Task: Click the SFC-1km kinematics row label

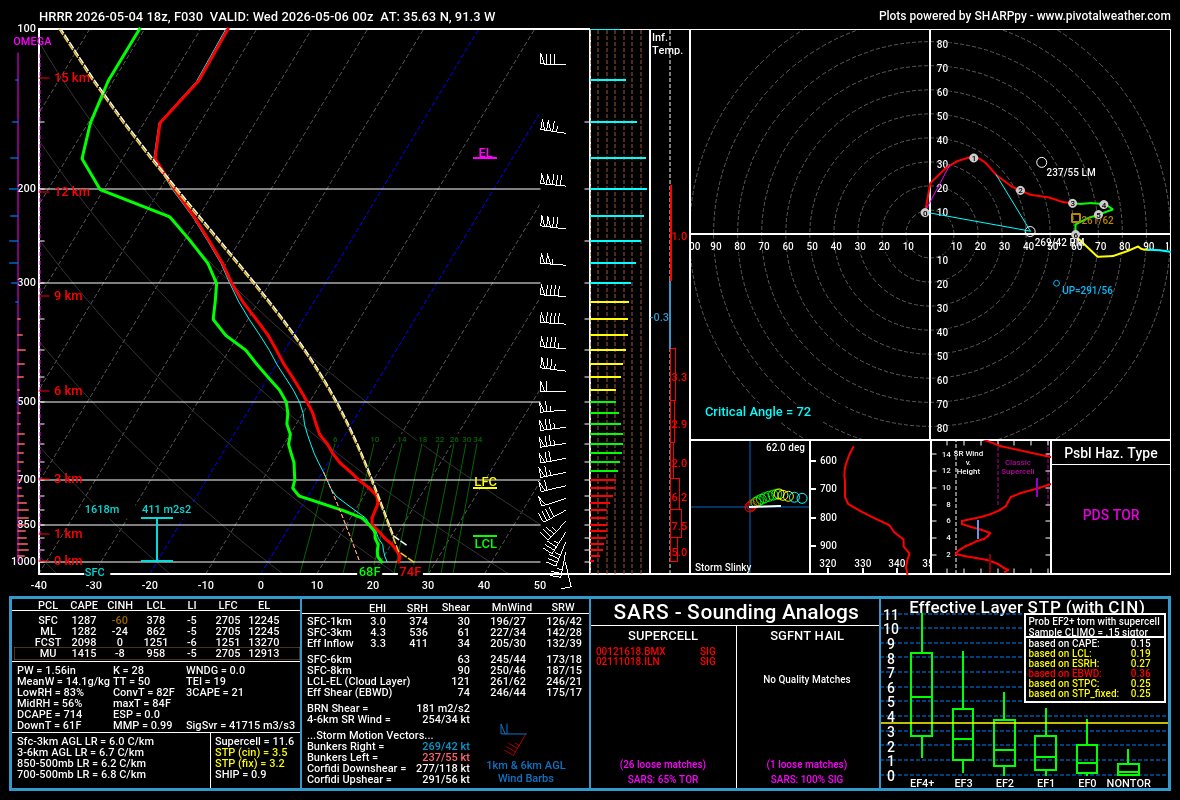Action: [329, 622]
